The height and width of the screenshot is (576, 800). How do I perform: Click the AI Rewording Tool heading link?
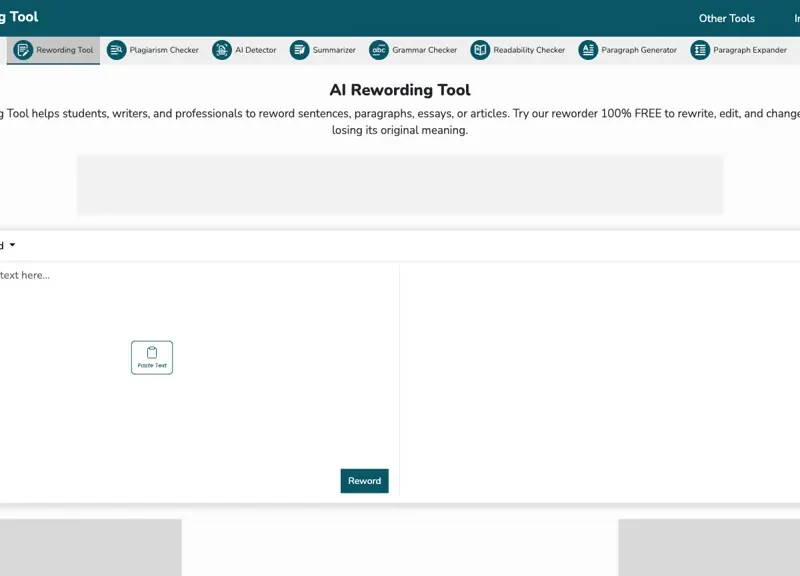click(399, 89)
